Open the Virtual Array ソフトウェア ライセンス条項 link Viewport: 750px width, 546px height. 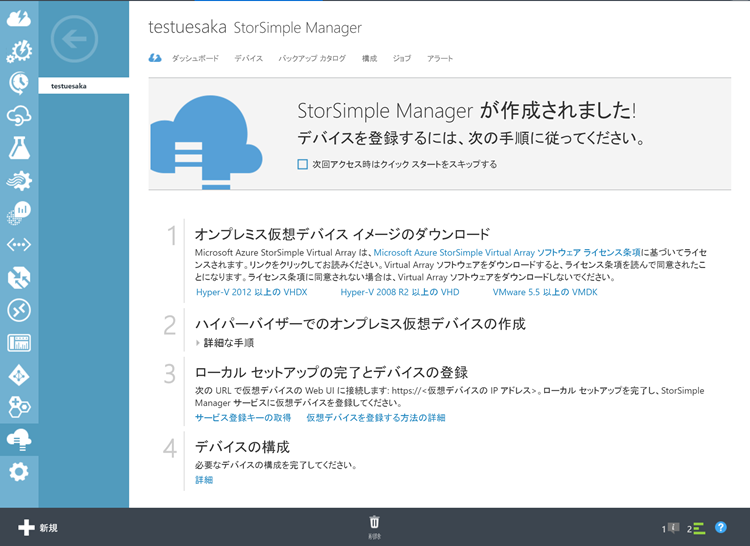click(x=507, y=252)
